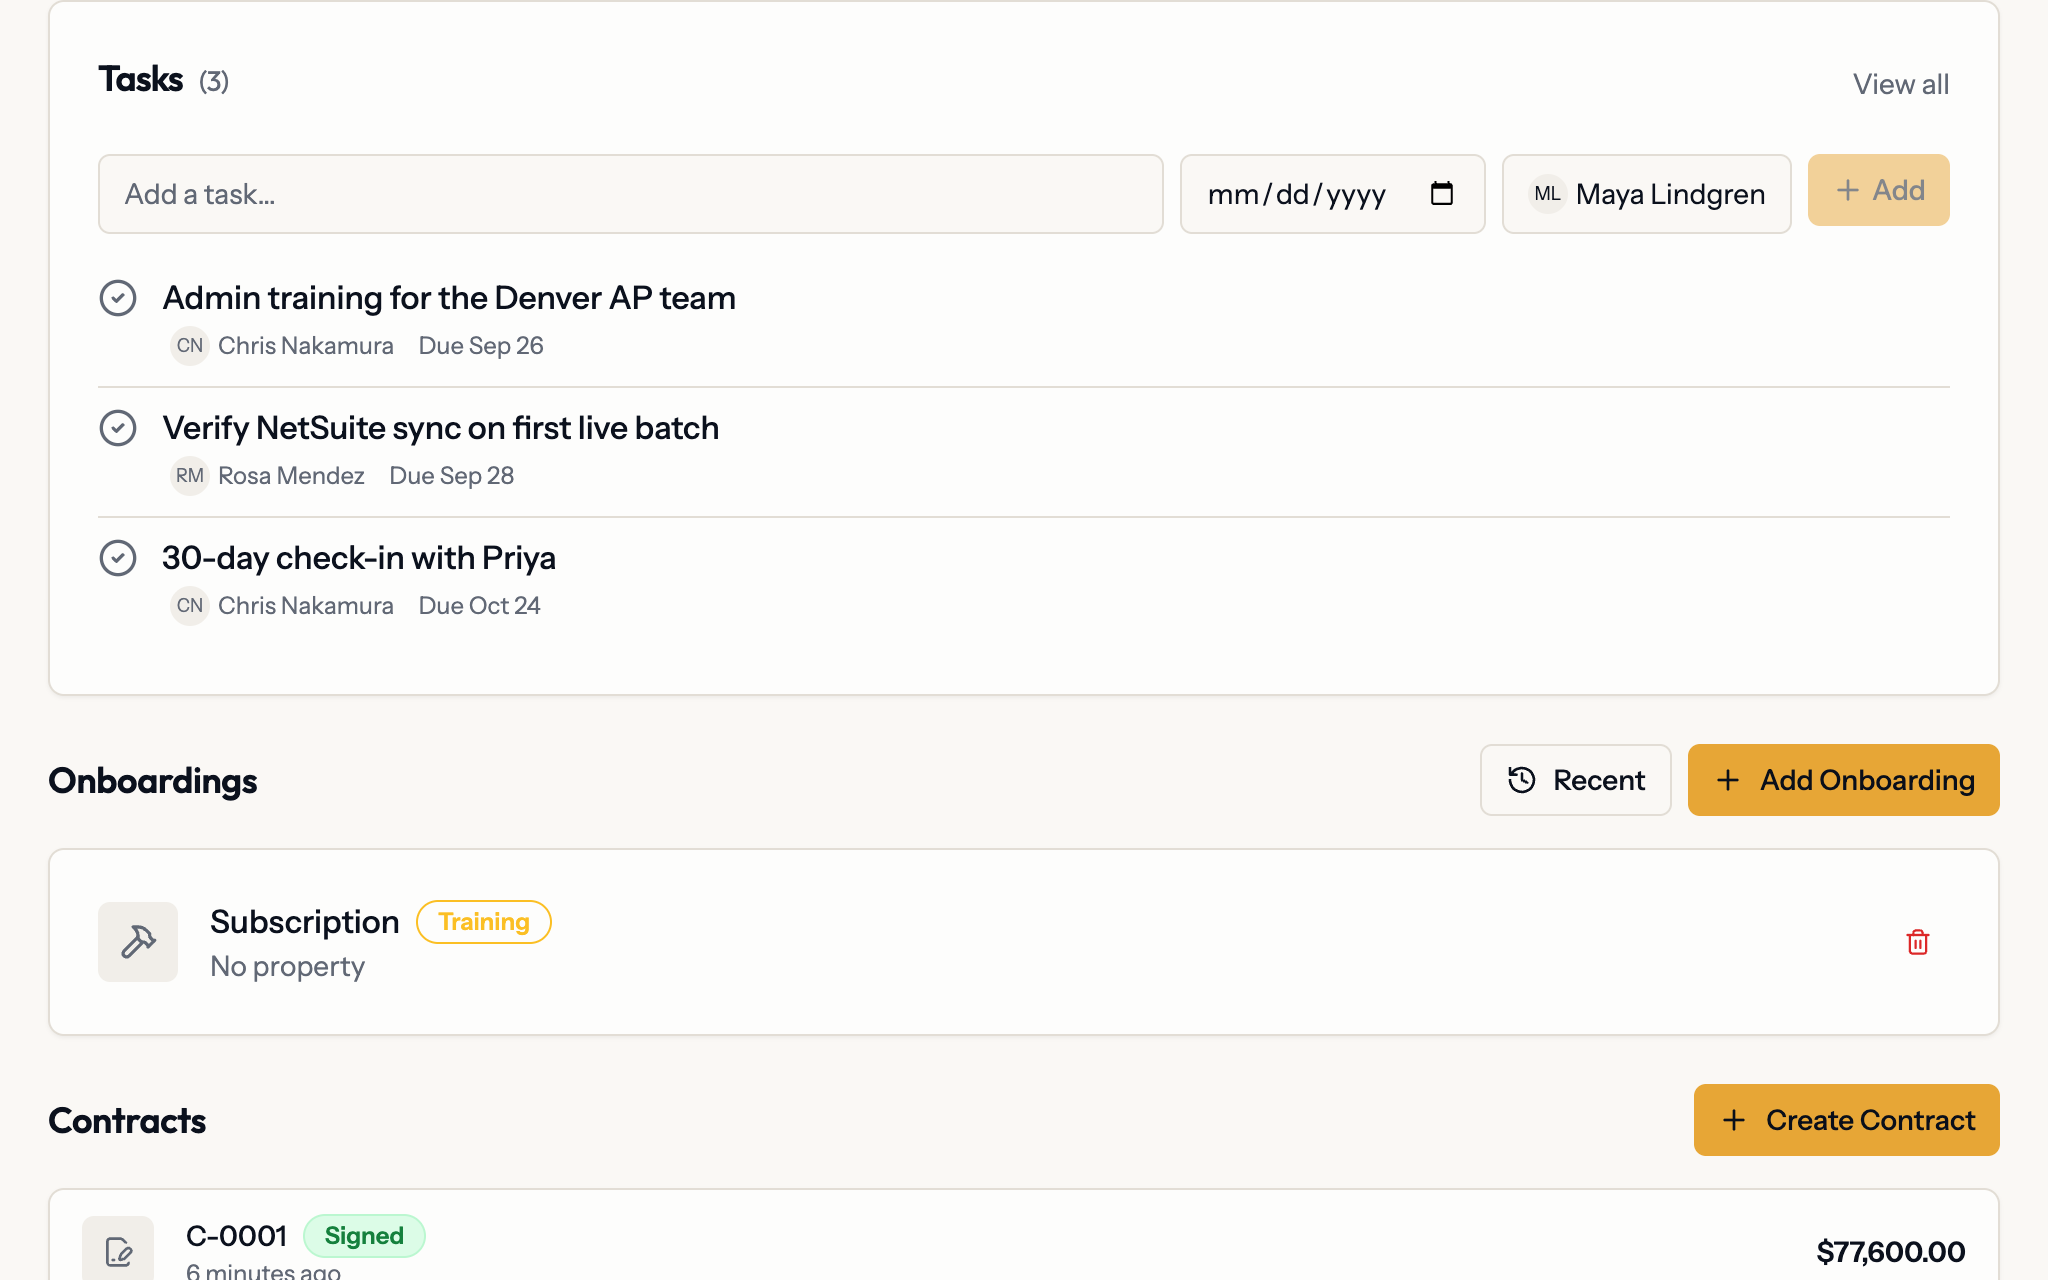Open 30-day check-in with Priya task title
The image size is (2048, 1280).
click(359, 558)
